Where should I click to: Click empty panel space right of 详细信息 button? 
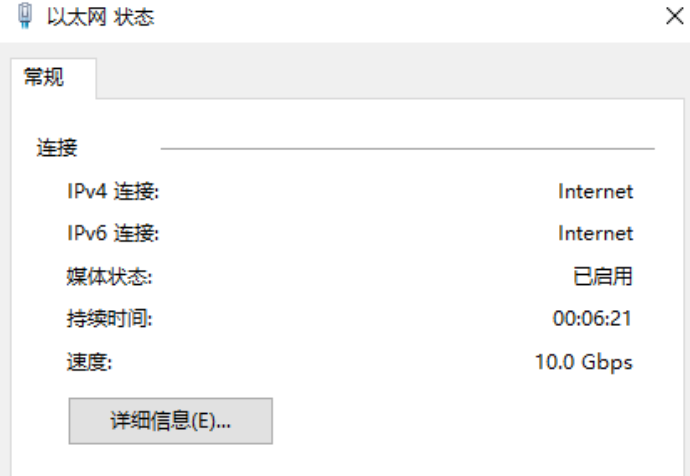(x=462, y=421)
